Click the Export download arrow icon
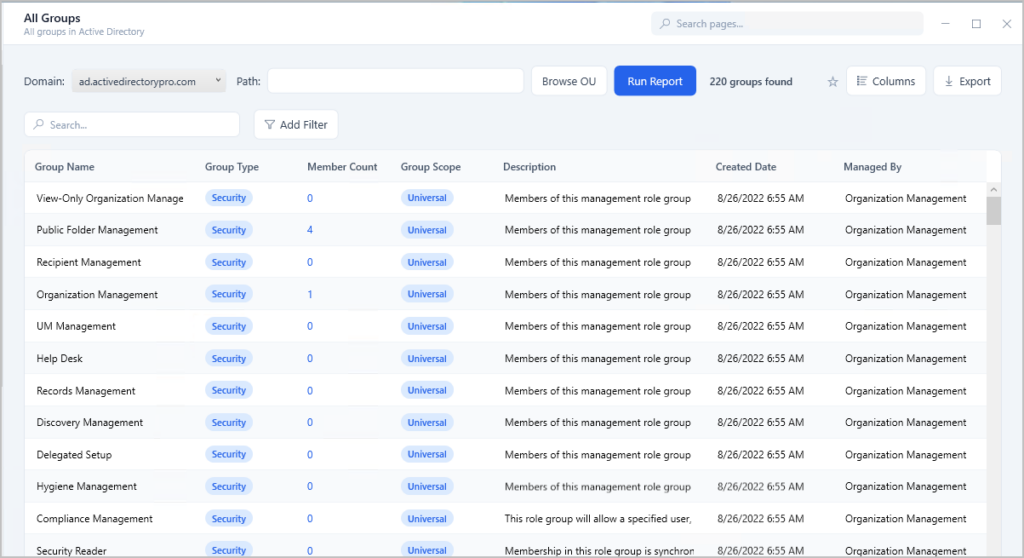1024x558 pixels. (949, 81)
